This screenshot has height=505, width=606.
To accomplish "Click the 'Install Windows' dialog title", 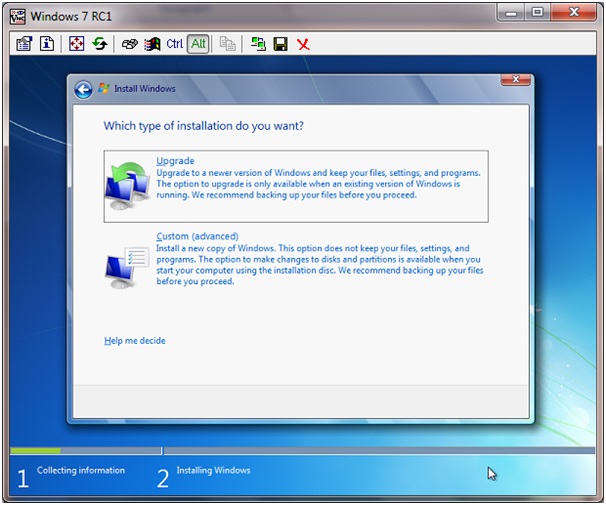I will [x=145, y=88].
